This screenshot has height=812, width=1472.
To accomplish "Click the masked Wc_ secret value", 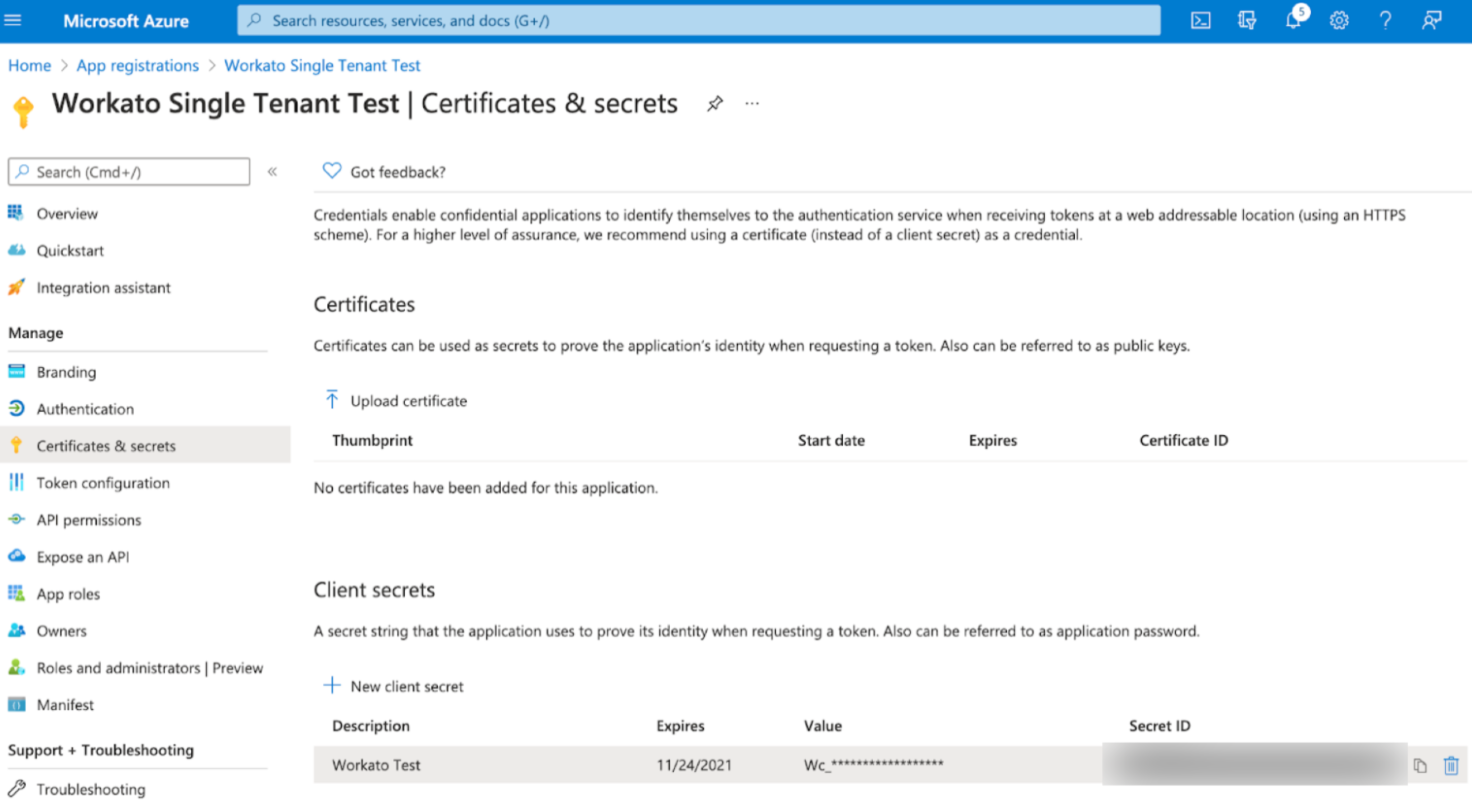I will point(874,765).
